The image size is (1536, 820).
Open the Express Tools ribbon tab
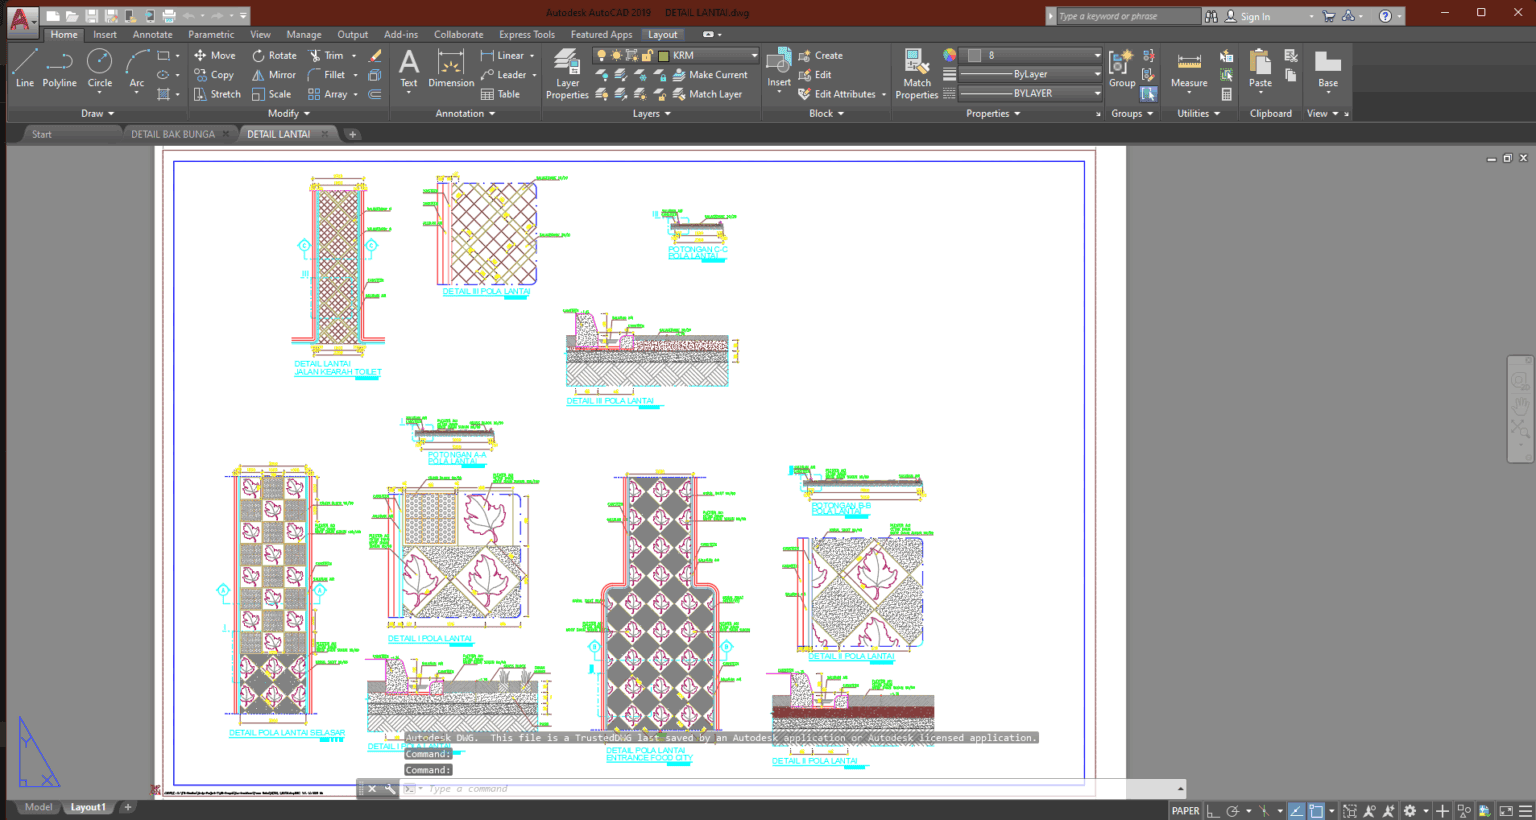click(527, 33)
